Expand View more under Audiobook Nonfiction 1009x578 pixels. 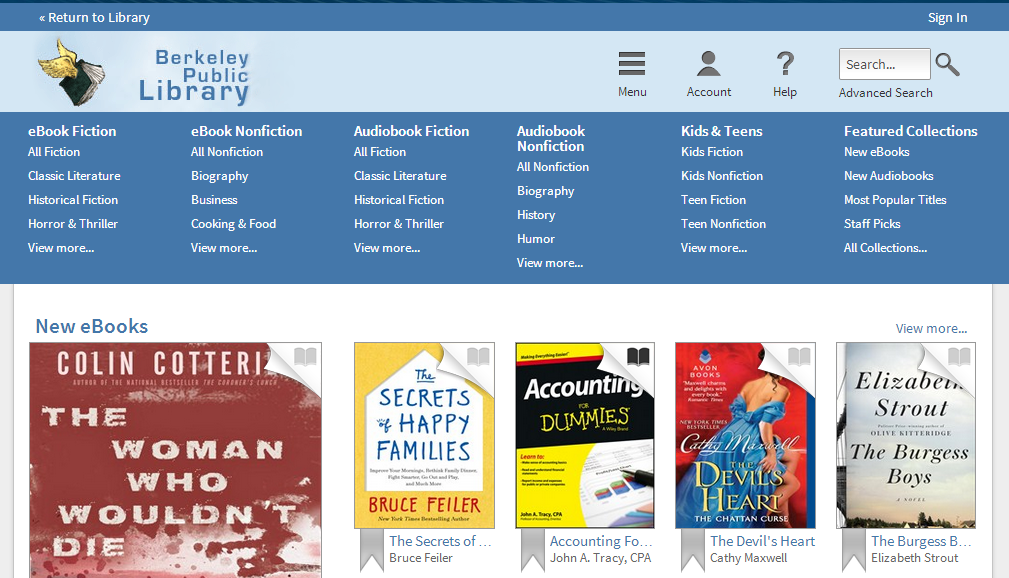pos(550,263)
